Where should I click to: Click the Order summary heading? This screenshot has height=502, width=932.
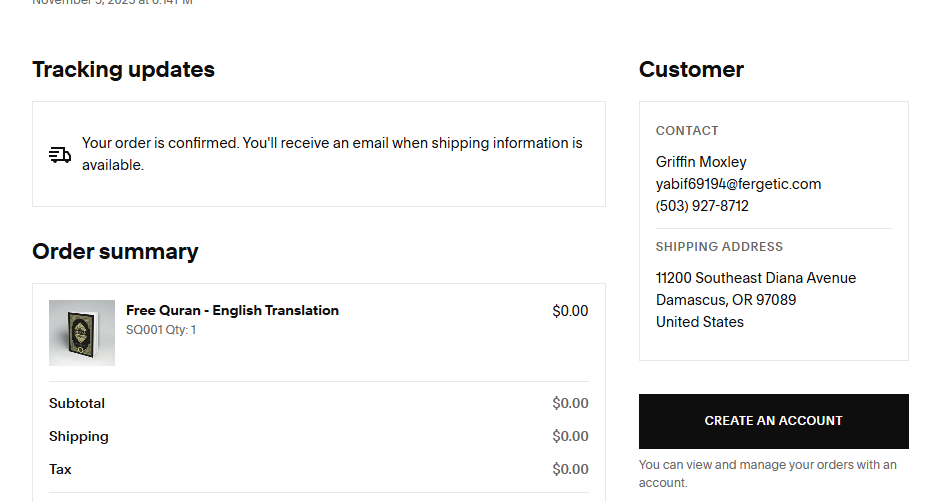(x=115, y=252)
